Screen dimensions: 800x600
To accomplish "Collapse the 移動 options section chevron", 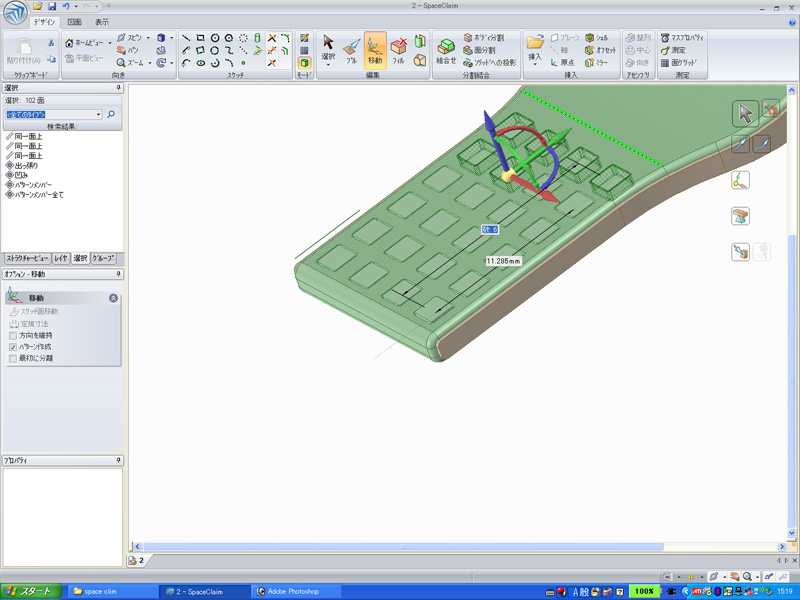I will [x=113, y=298].
